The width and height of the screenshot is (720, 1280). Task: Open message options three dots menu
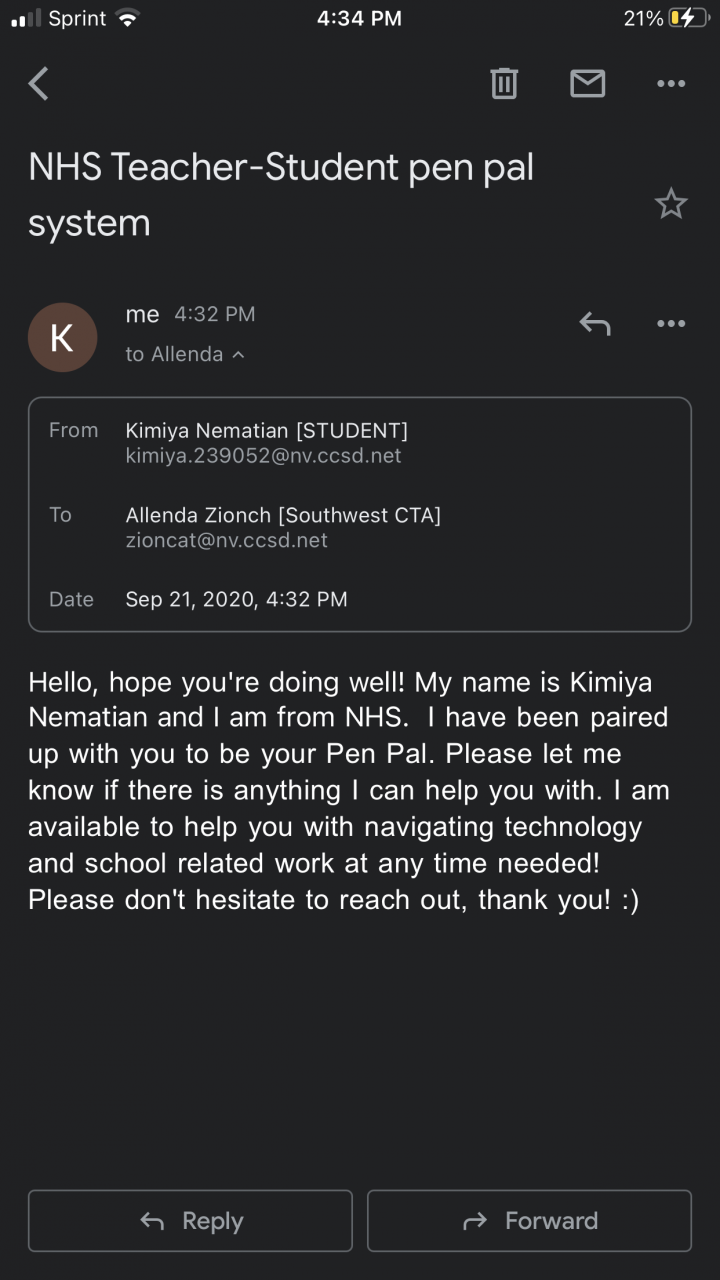point(670,323)
